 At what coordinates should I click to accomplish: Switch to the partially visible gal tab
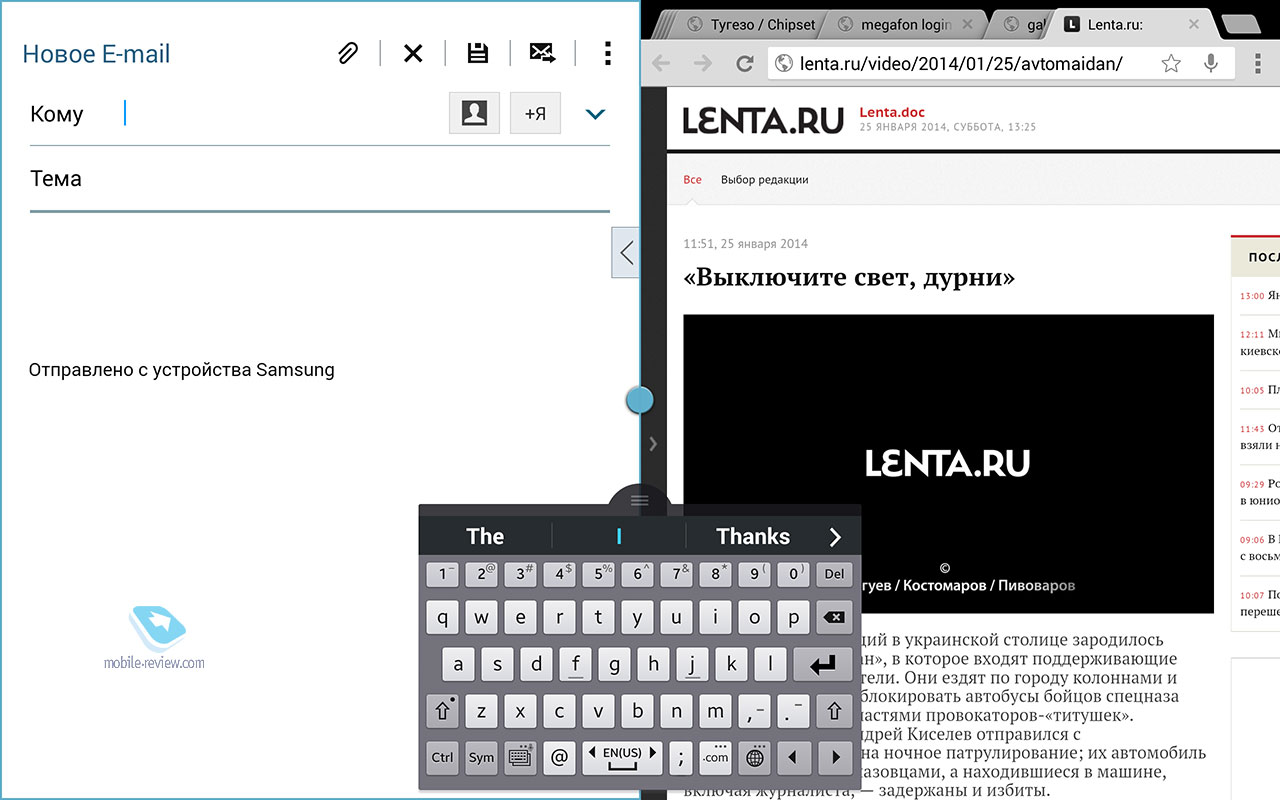click(x=1022, y=24)
